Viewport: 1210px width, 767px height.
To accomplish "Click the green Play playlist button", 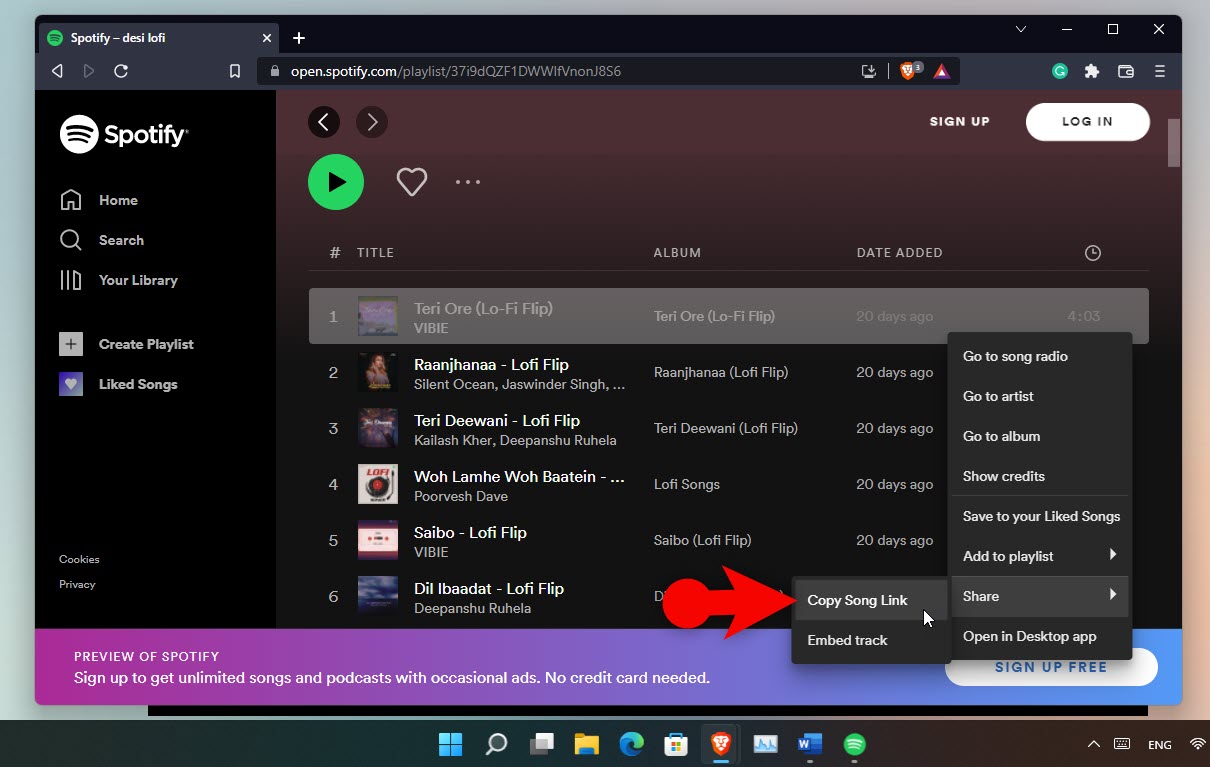I will [x=336, y=182].
